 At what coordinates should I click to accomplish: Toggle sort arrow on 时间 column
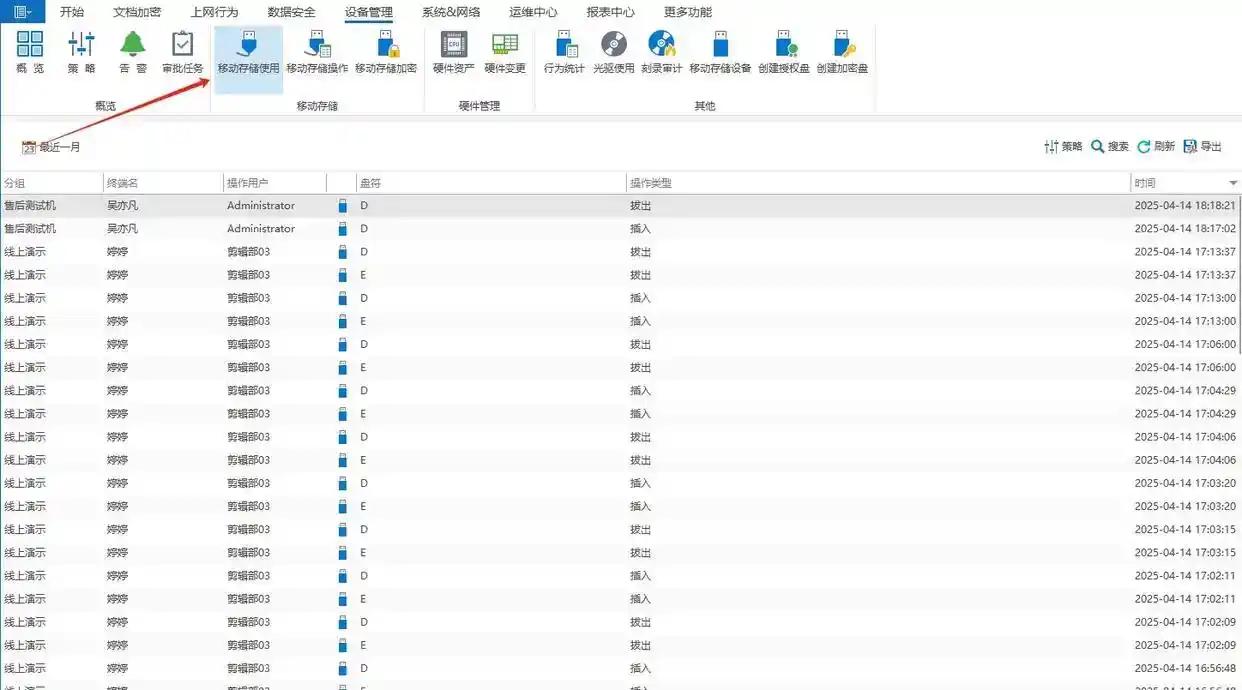pos(1233,183)
